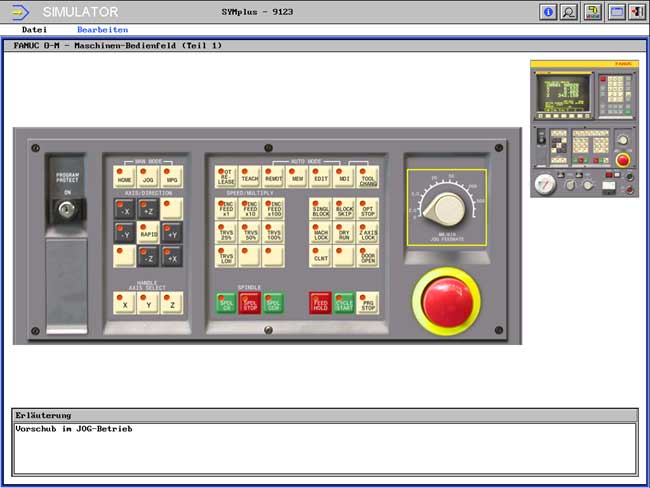This screenshot has width=650, height=488.
Task: Toggle the SINGL BLOCK key
Action: (320, 208)
